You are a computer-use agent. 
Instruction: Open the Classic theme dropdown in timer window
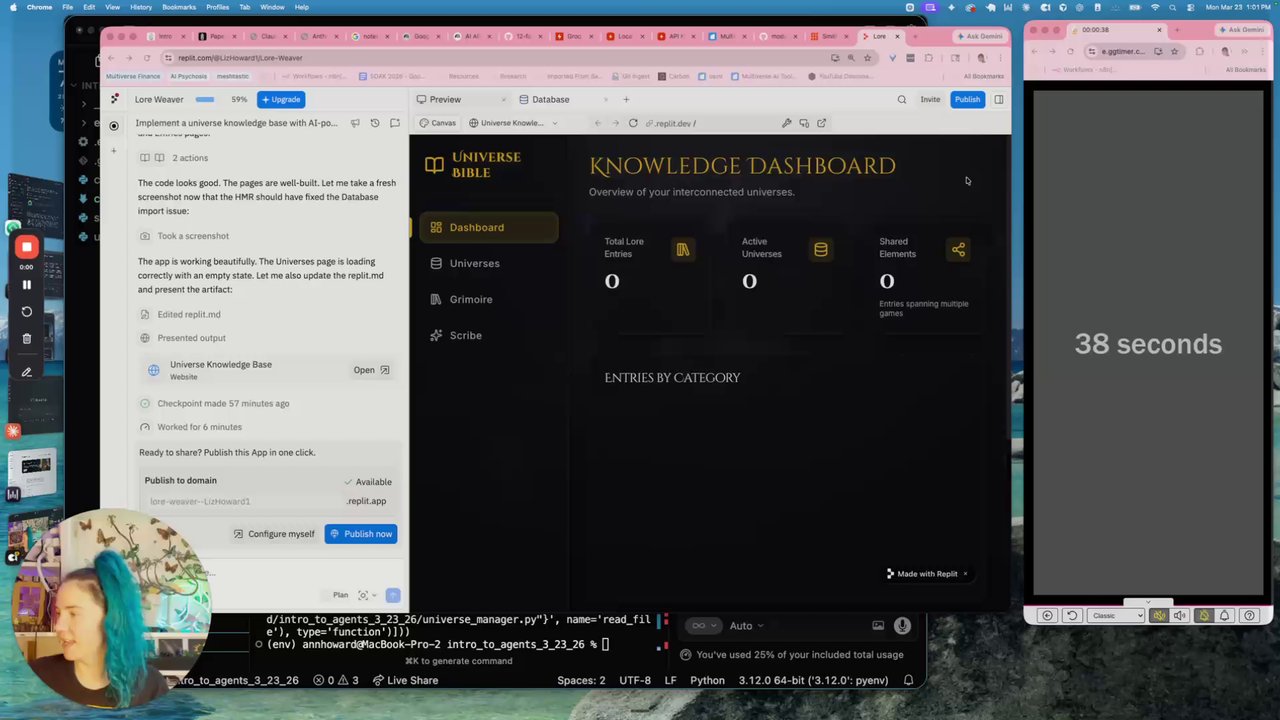[x=1115, y=616]
